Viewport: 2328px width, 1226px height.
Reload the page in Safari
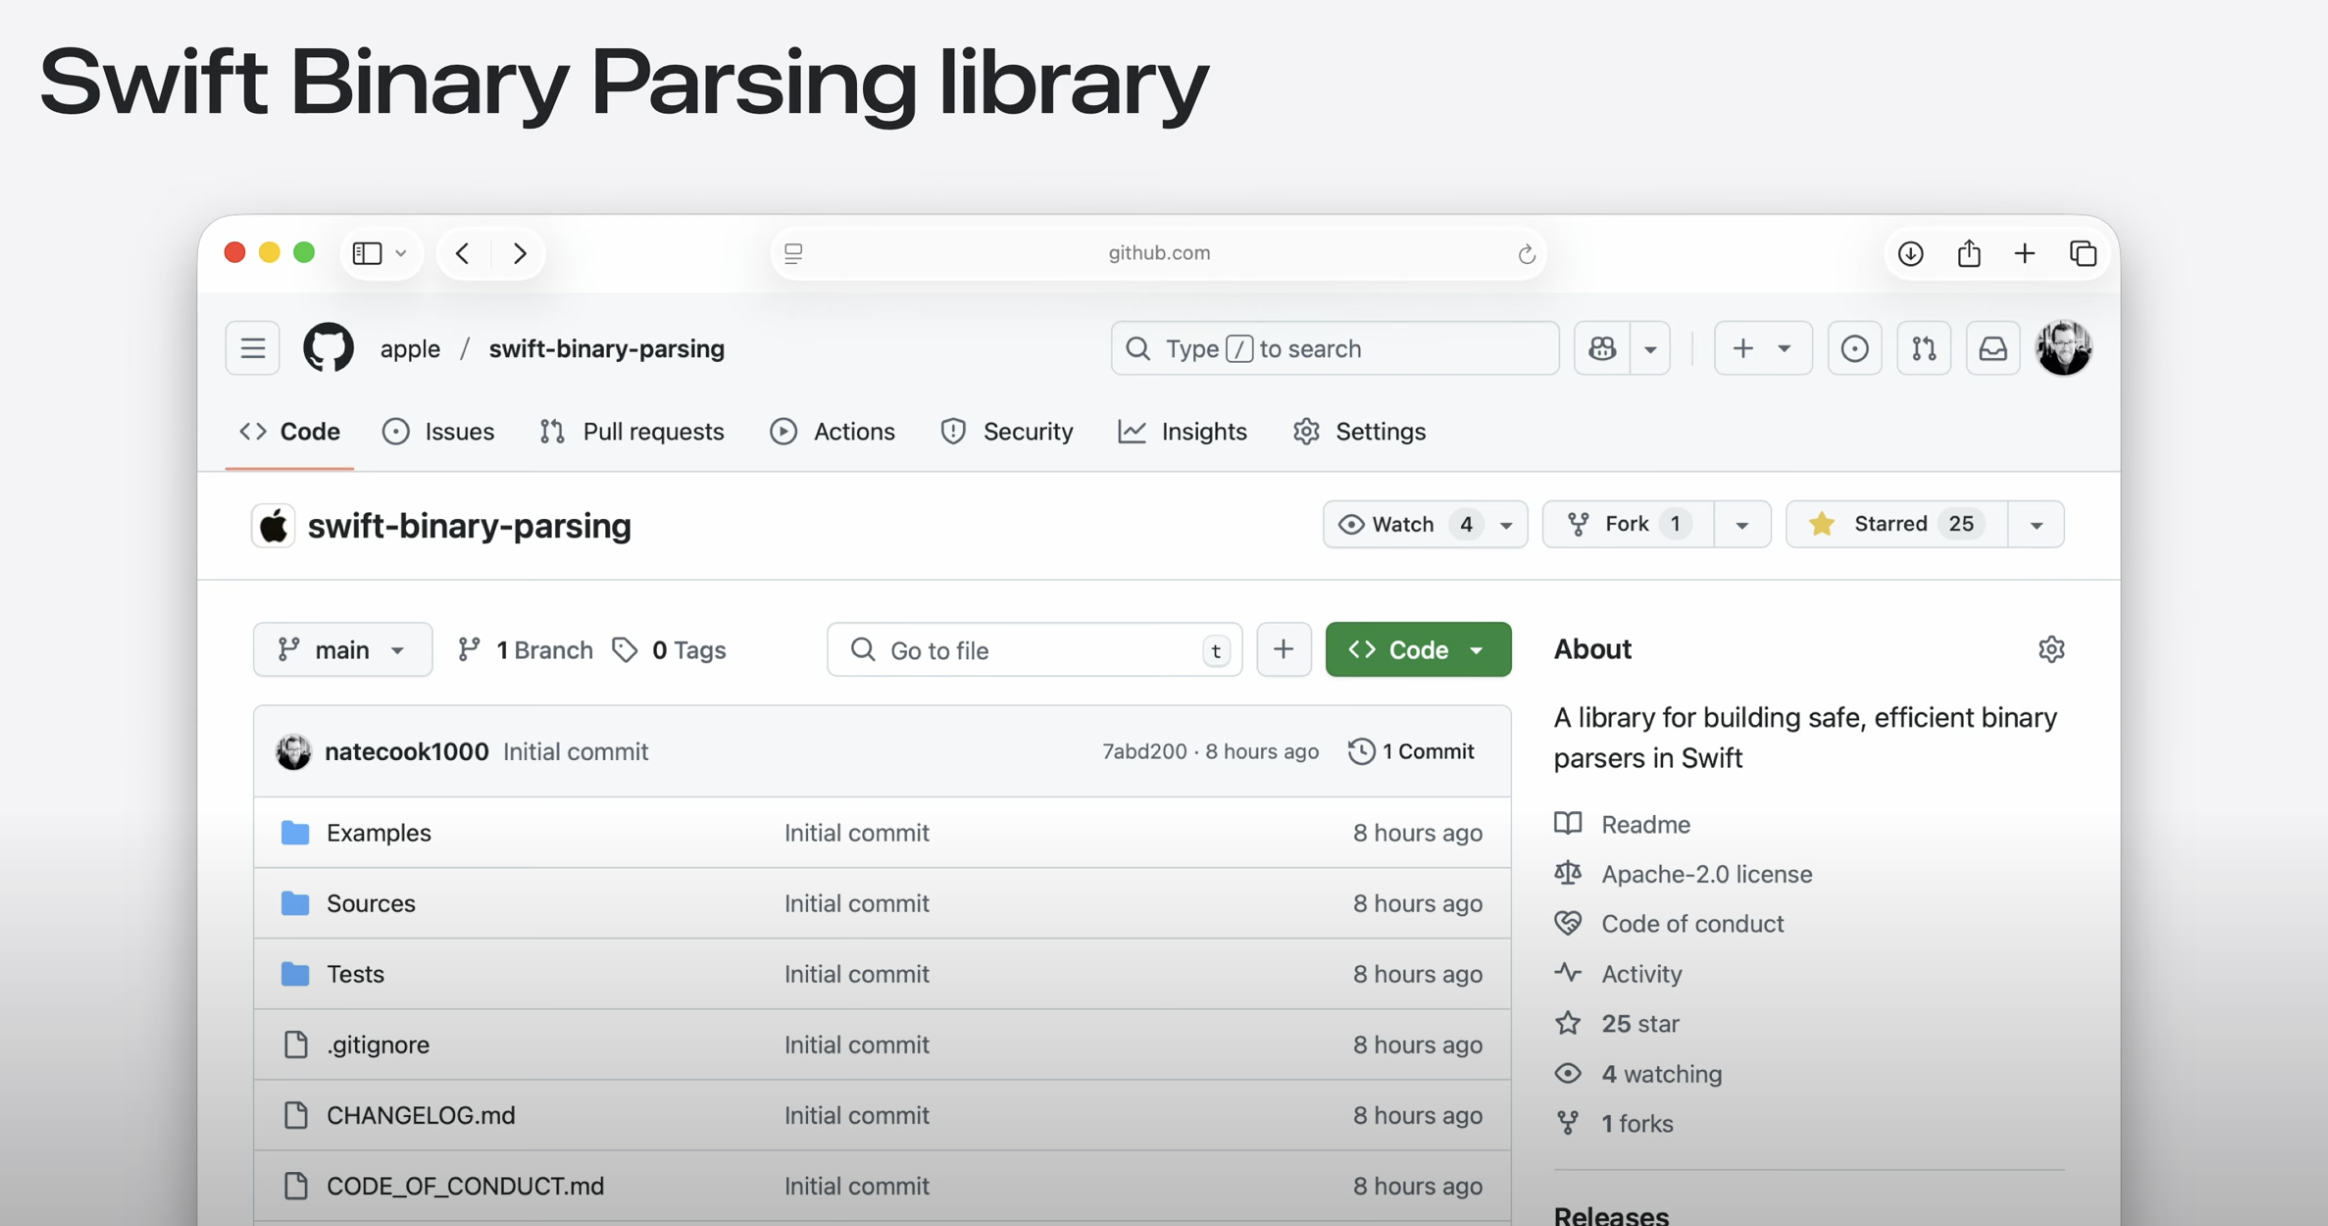pyautogui.click(x=1526, y=254)
